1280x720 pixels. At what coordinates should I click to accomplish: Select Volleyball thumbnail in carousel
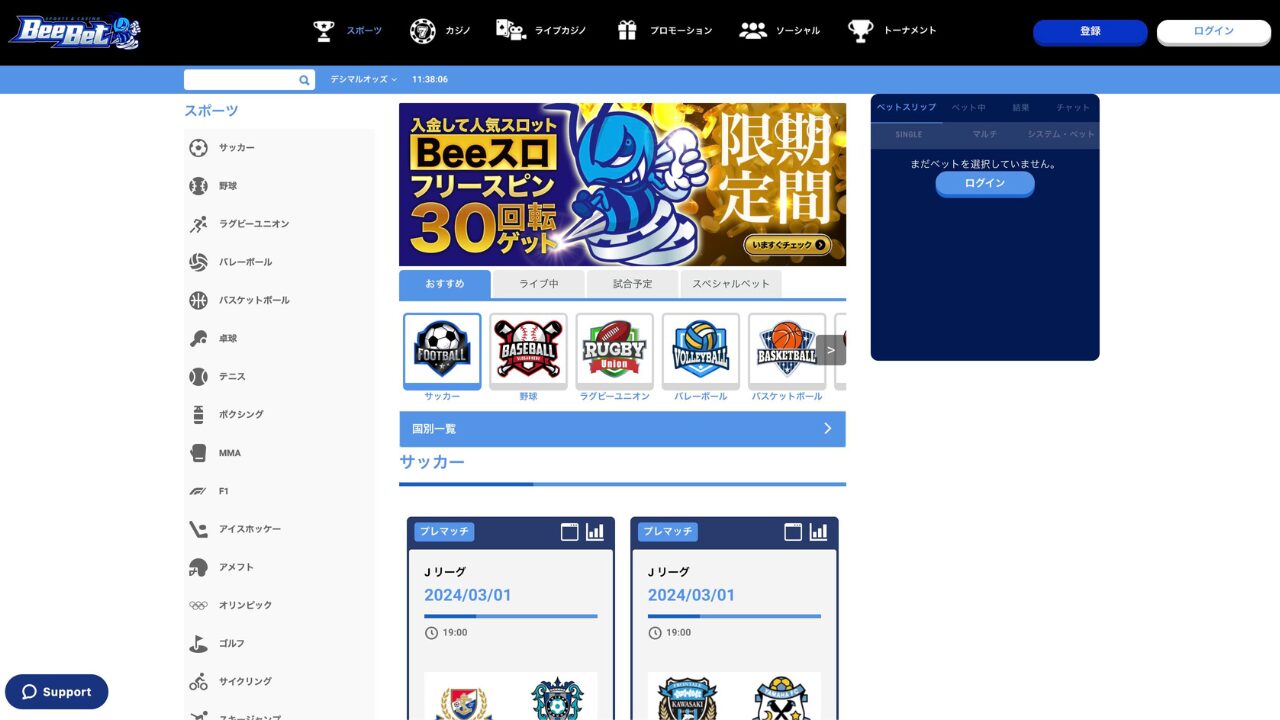[701, 351]
